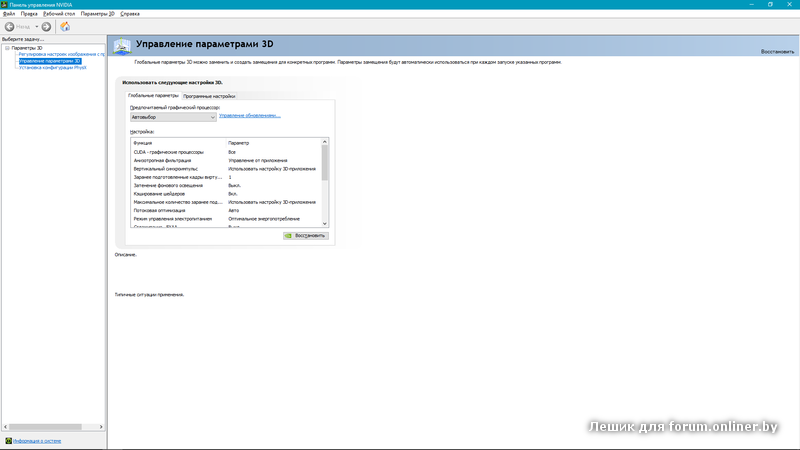Click the task pane scroll left arrow
The width and height of the screenshot is (800, 450).
point(6,427)
